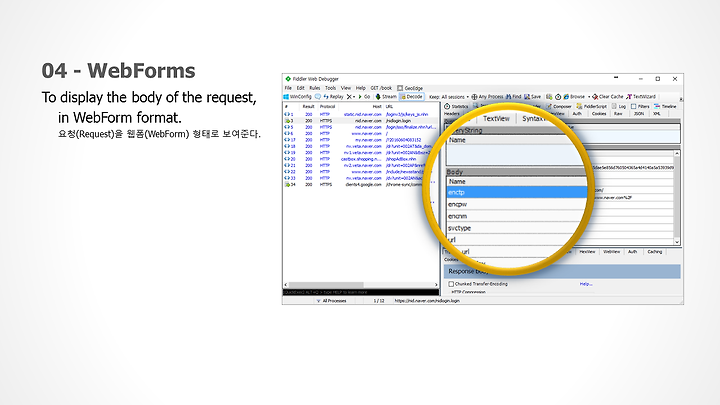Viewport: 720px width, 405px height.
Task: Click the Save toolbar button
Action: pyautogui.click(x=533, y=97)
